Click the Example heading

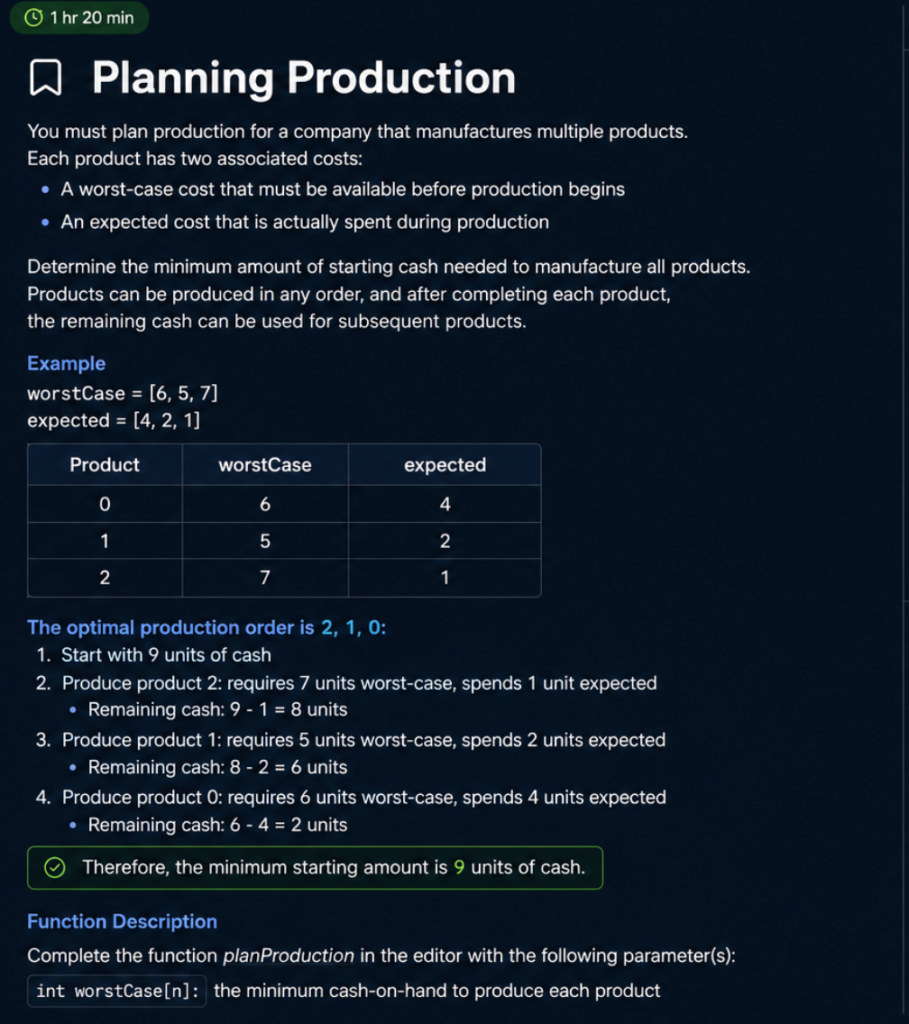tap(66, 363)
